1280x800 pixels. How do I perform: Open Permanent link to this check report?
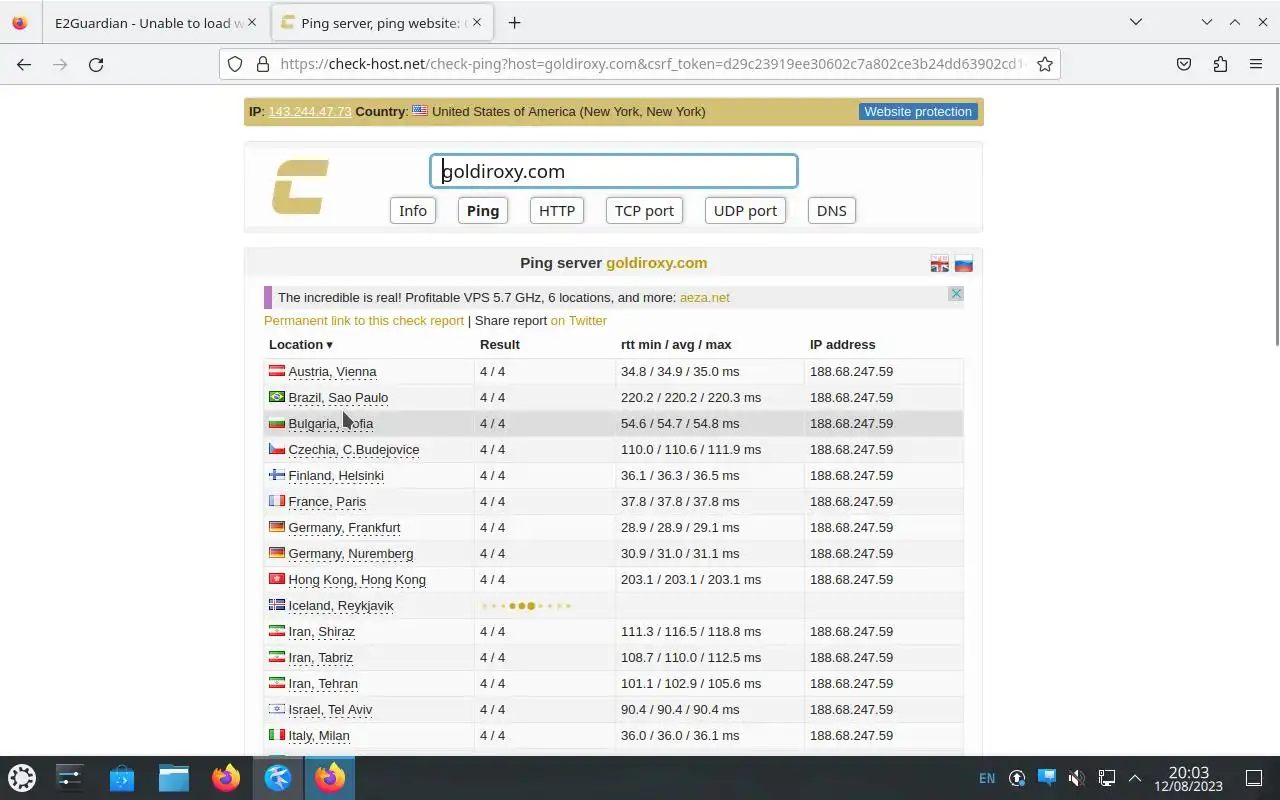tap(364, 321)
